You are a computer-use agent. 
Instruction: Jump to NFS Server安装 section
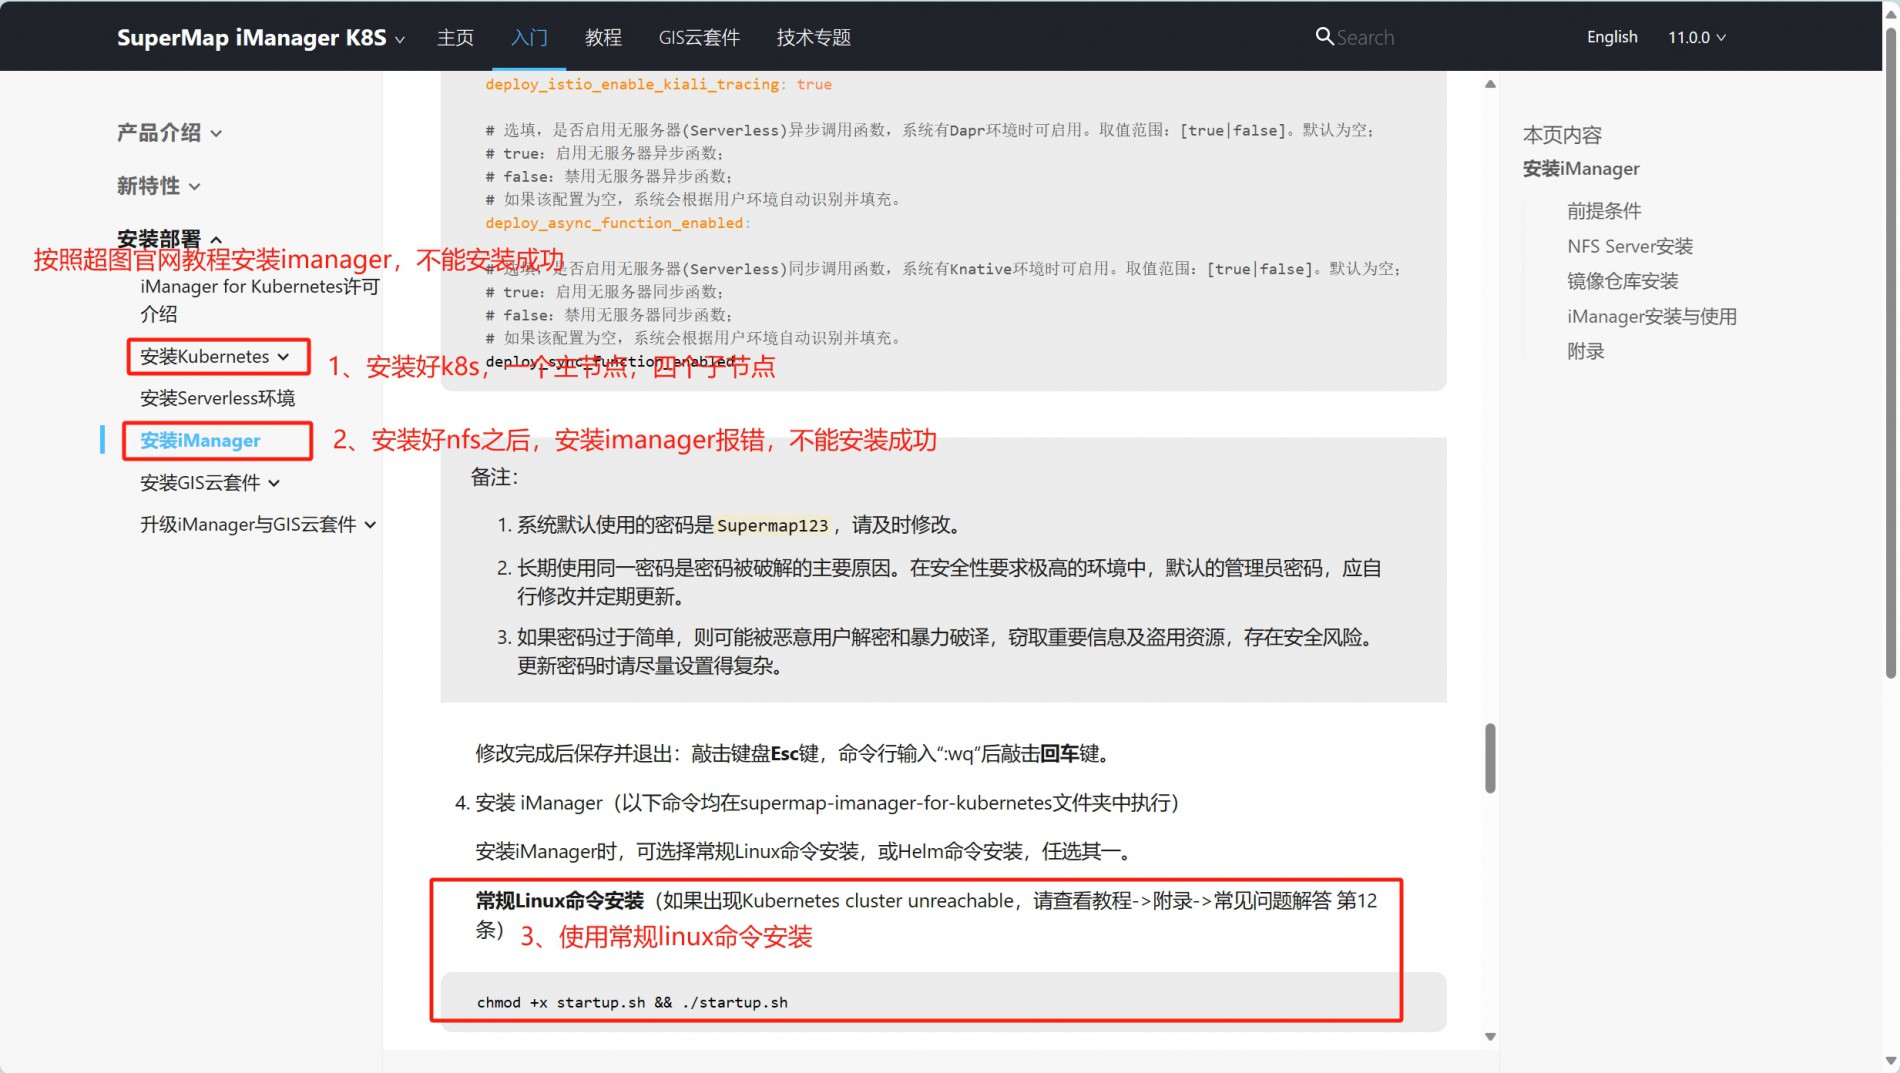tap(1630, 246)
